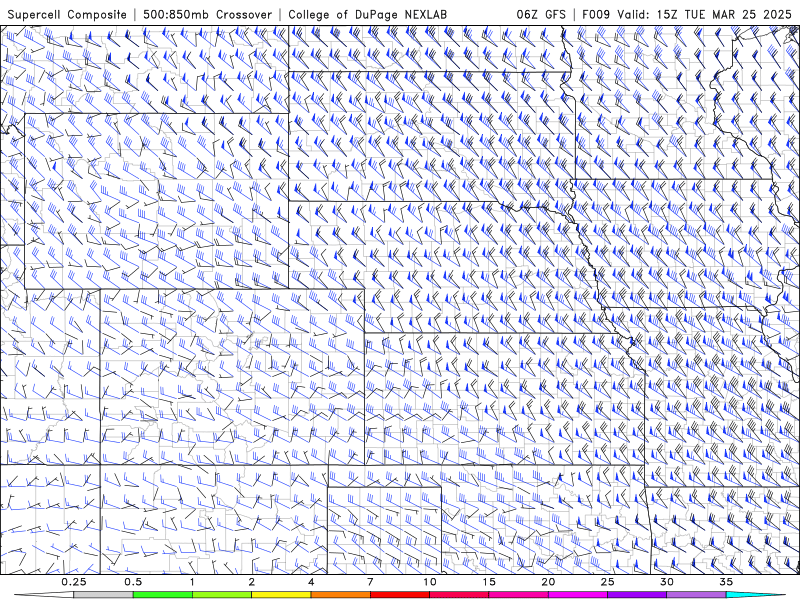Click the scale label 2 on the legend
The width and height of the screenshot is (800, 600).
[x=252, y=582]
